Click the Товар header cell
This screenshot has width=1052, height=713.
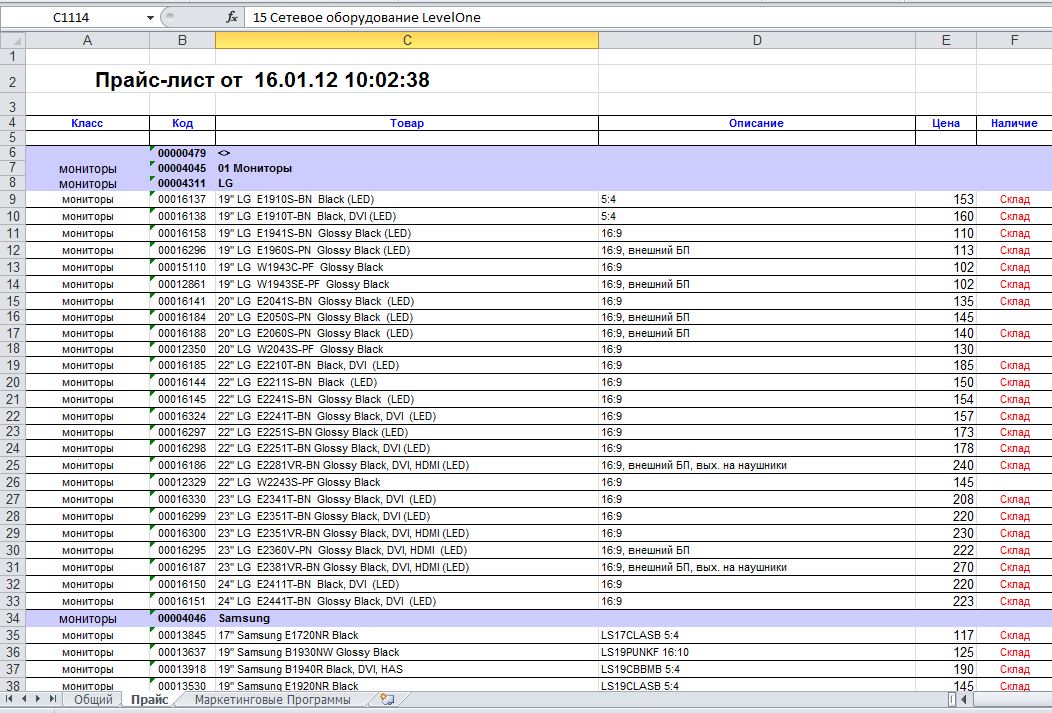click(407, 123)
